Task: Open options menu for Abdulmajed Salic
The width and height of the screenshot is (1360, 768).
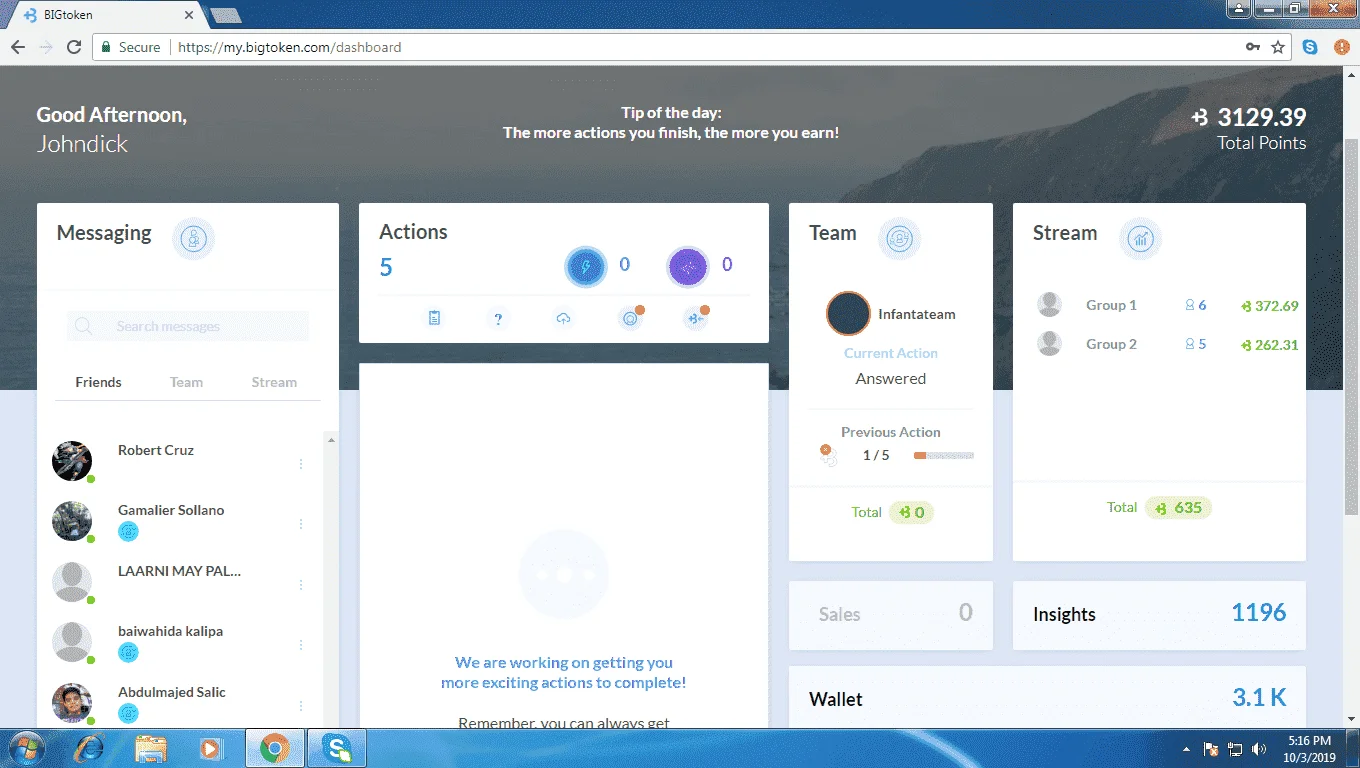Action: (301, 706)
